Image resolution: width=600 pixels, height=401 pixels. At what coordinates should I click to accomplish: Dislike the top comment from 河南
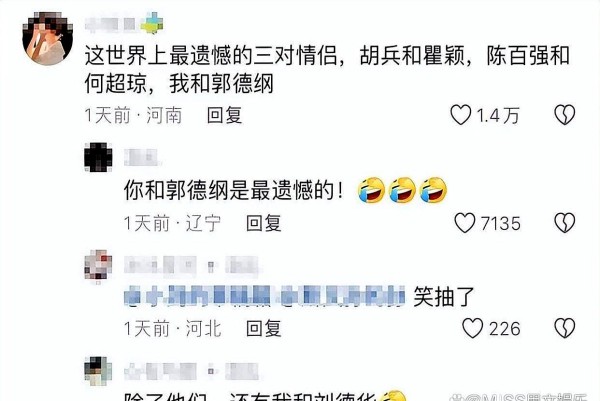coord(565,115)
